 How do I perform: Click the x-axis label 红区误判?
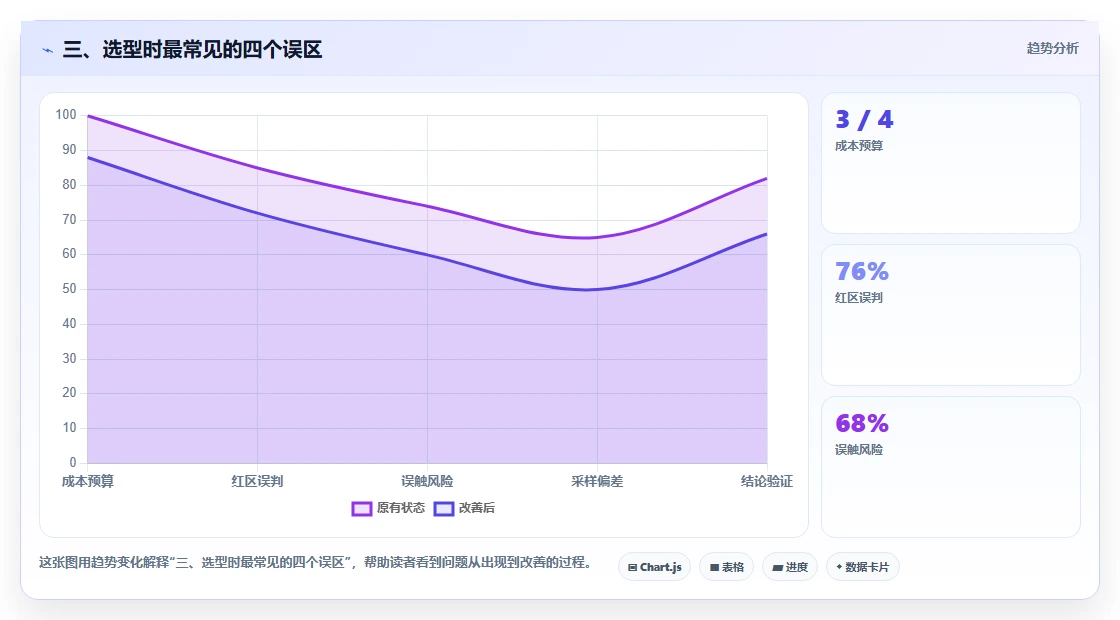tap(257, 481)
